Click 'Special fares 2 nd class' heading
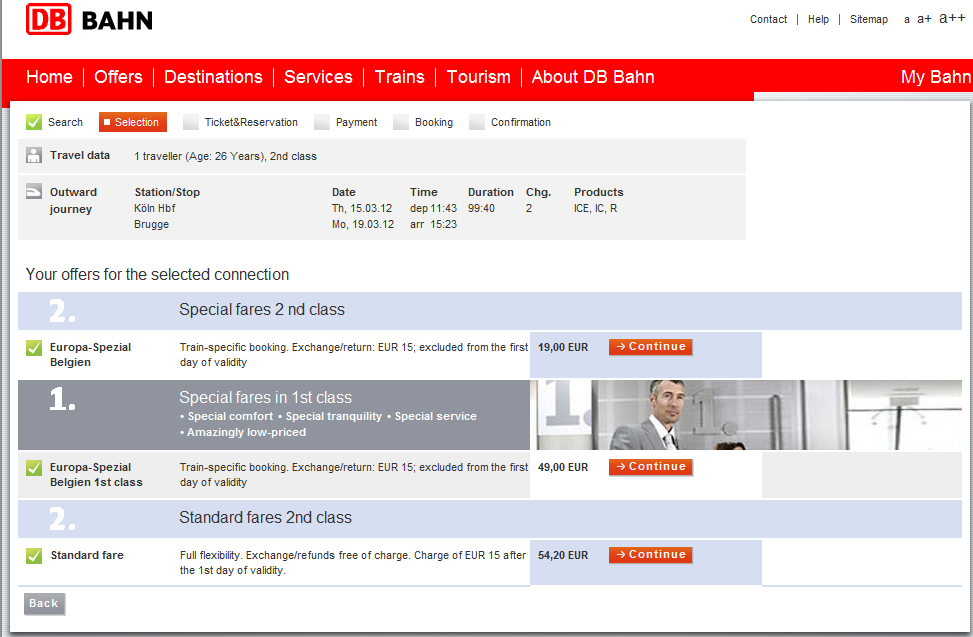Image resolution: width=973 pixels, height=637 pixels. 262,310
